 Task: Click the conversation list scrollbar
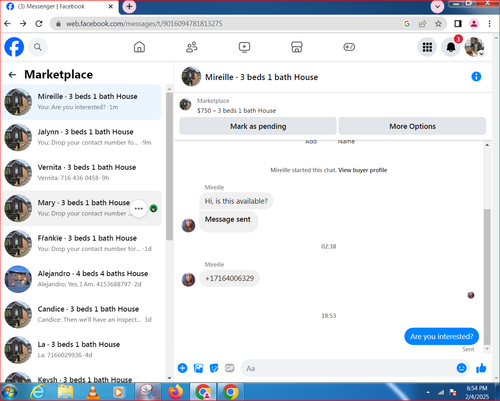click(x=169, y=166)
